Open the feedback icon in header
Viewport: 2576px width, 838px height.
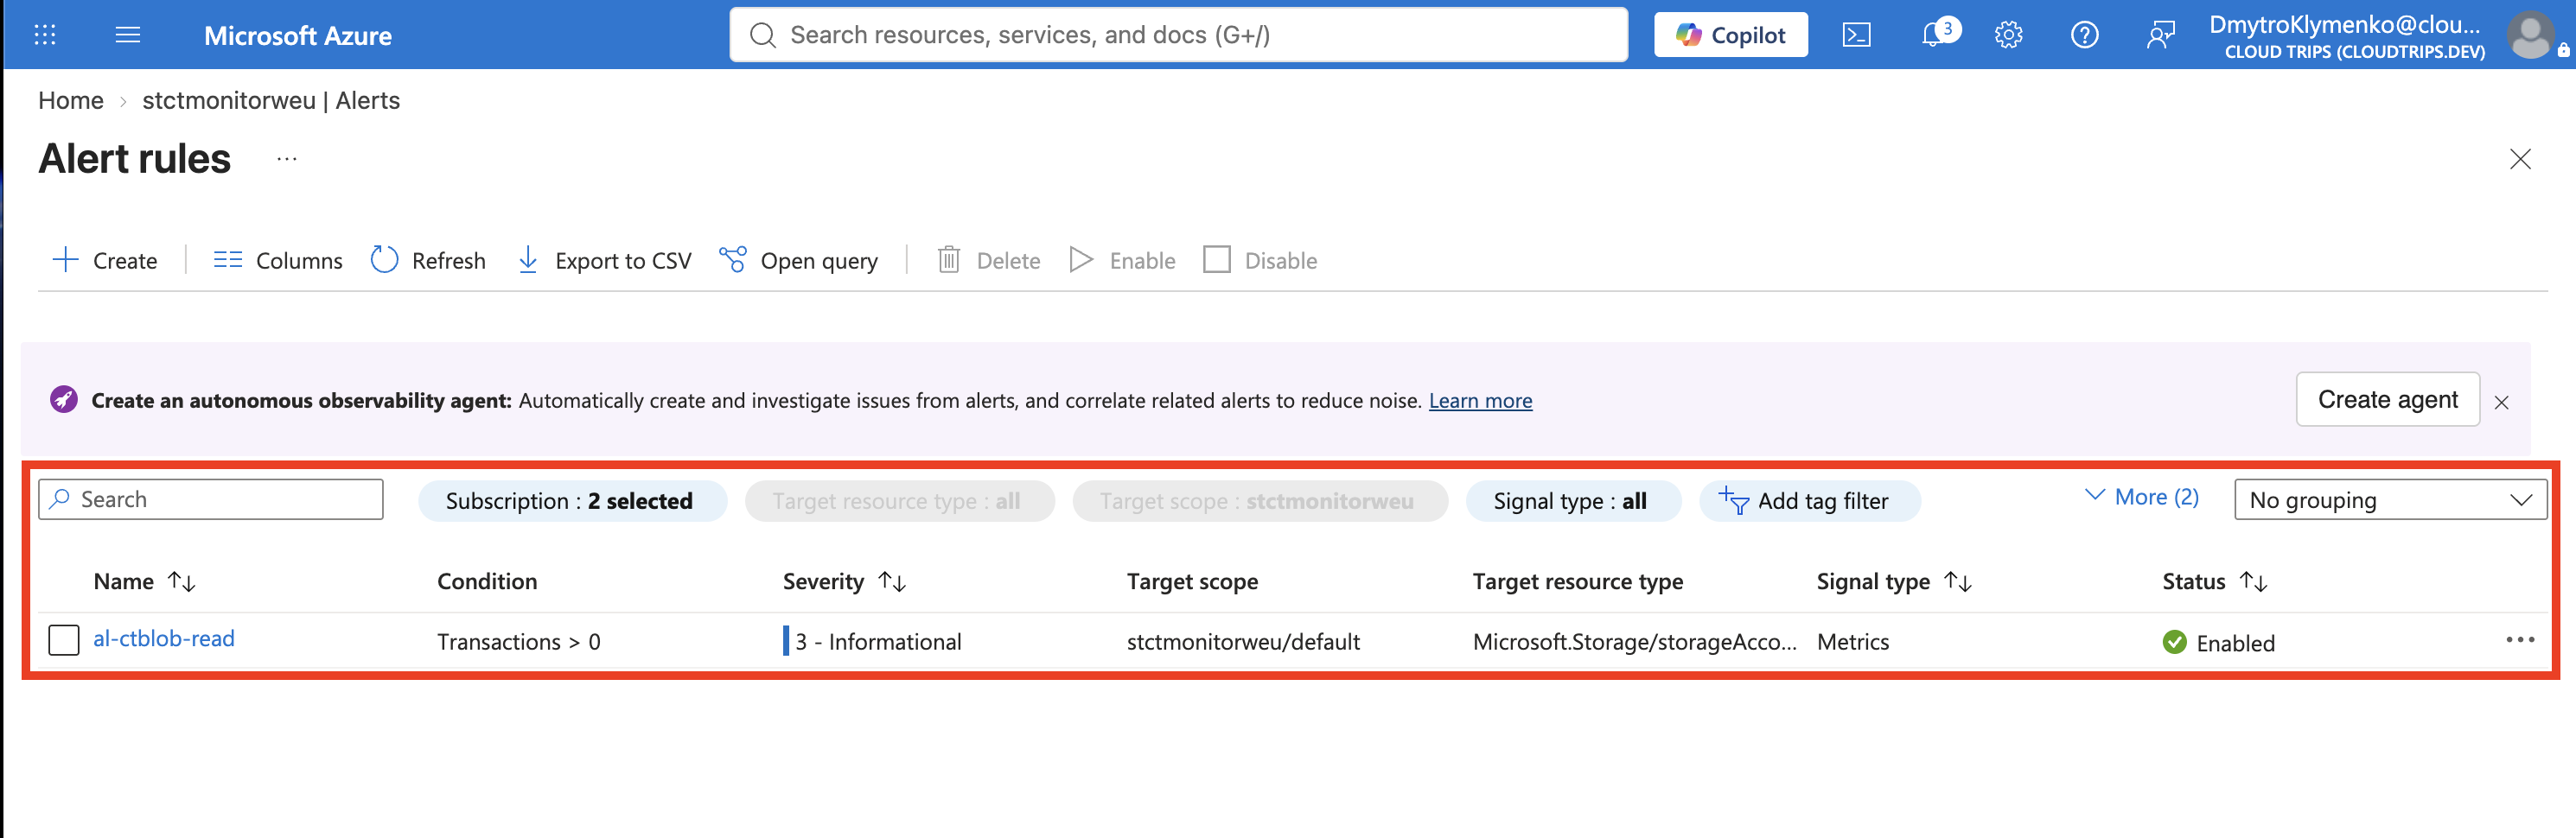coord(2160,35)
